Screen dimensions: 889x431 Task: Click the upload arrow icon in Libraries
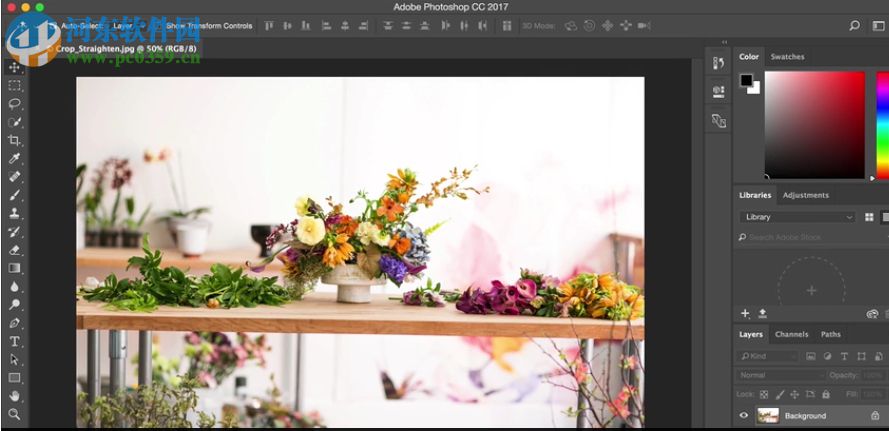coord(763,313)
